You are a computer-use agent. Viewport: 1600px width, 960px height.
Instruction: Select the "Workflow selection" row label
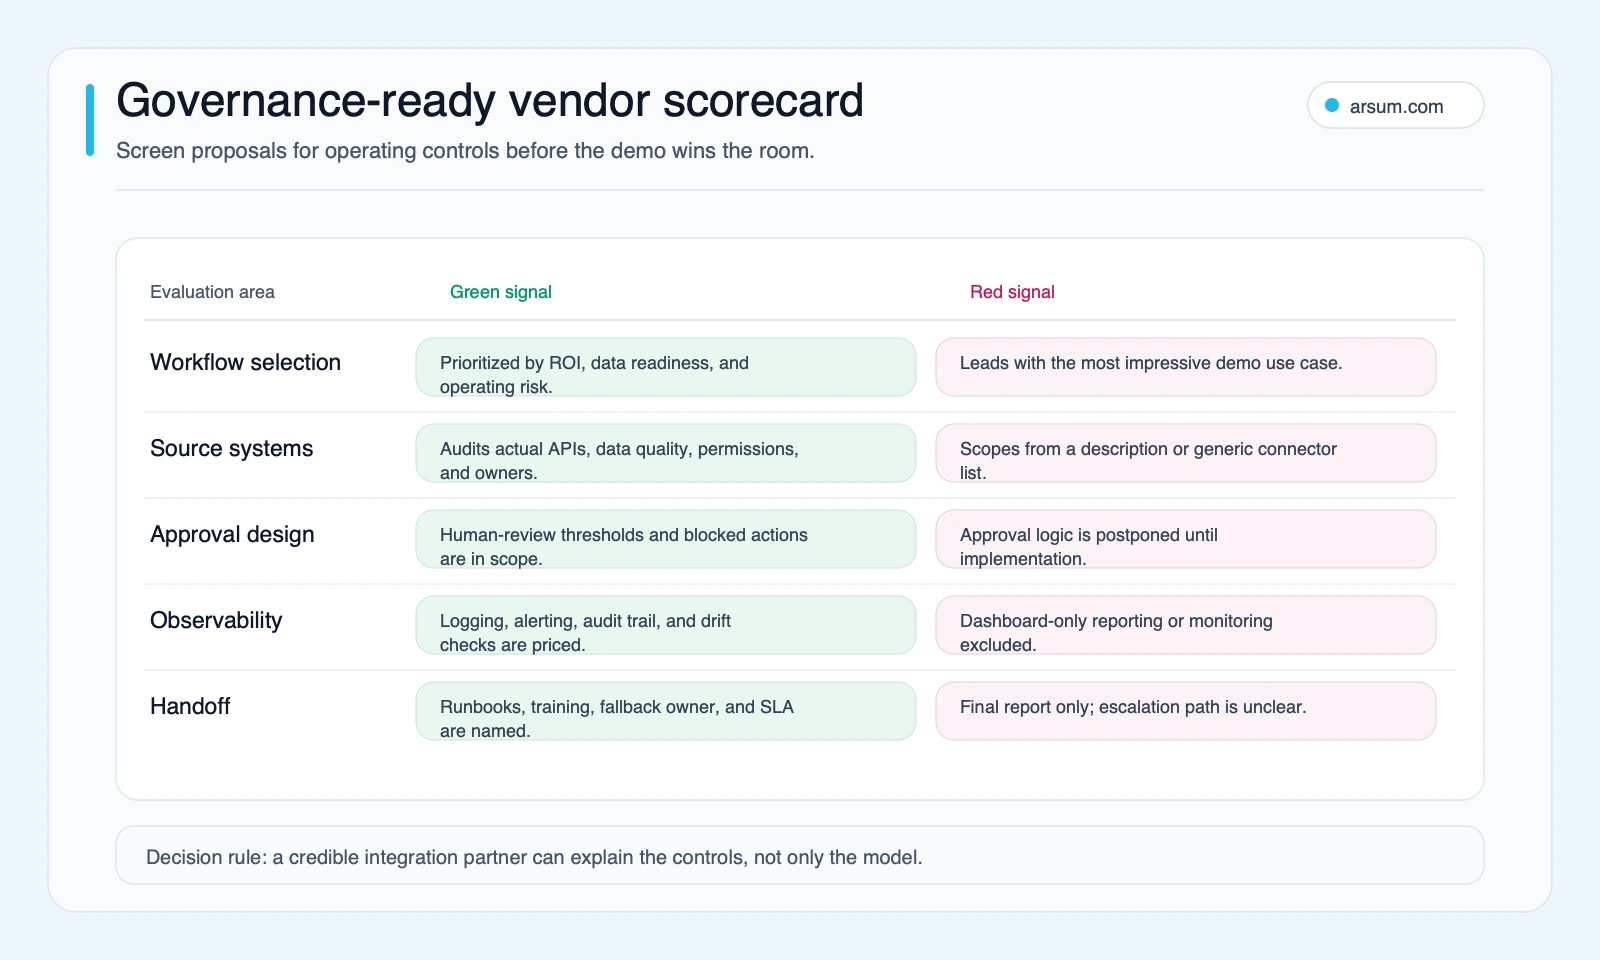click(x=245, y=362)
